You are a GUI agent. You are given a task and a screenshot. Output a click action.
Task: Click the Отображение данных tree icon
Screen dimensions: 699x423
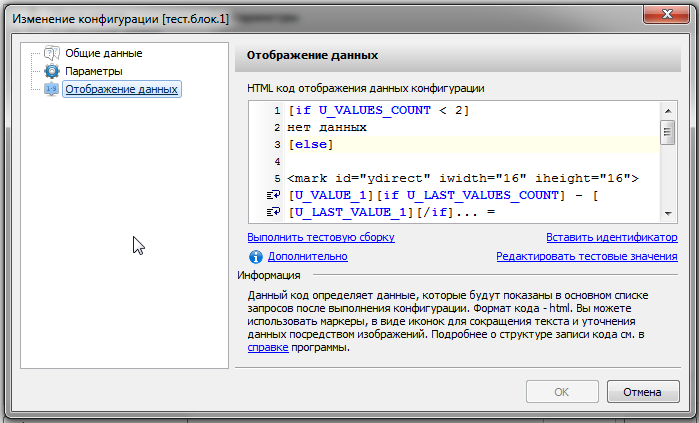coord(52,90)
